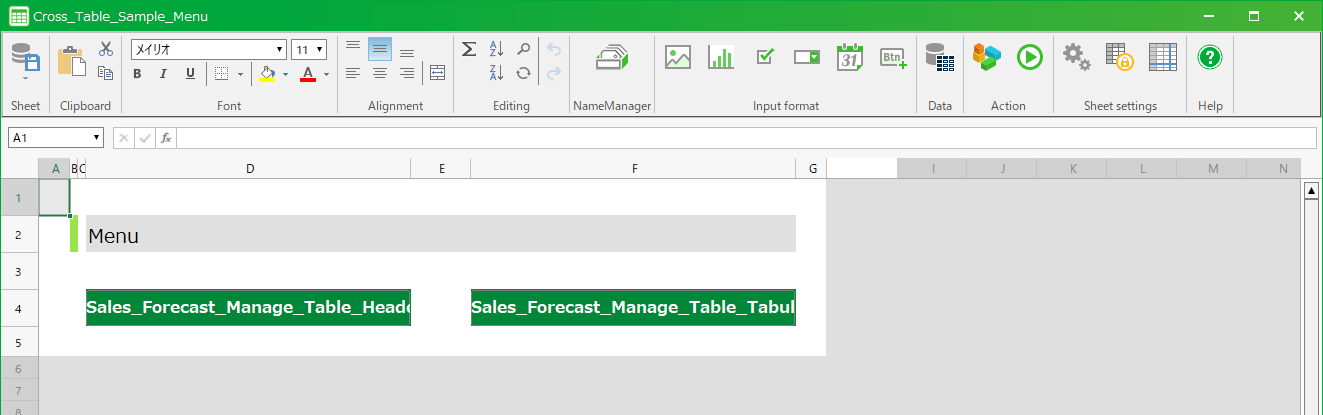
Task: Click the Sales_Forecast_Manage_Table_Header button
Action: pos(248,308)
